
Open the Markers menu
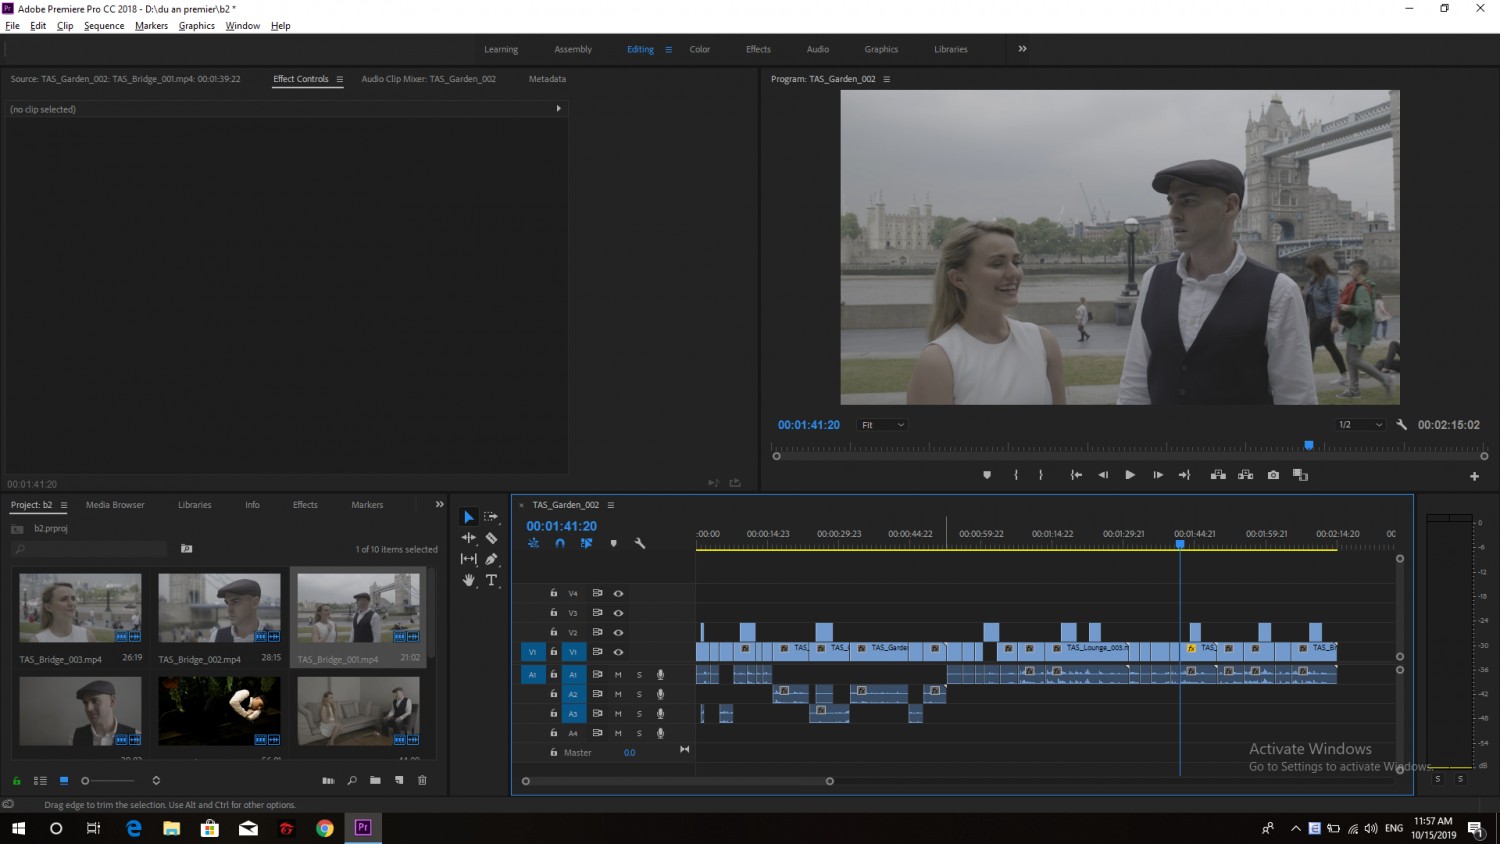point(151,26)
